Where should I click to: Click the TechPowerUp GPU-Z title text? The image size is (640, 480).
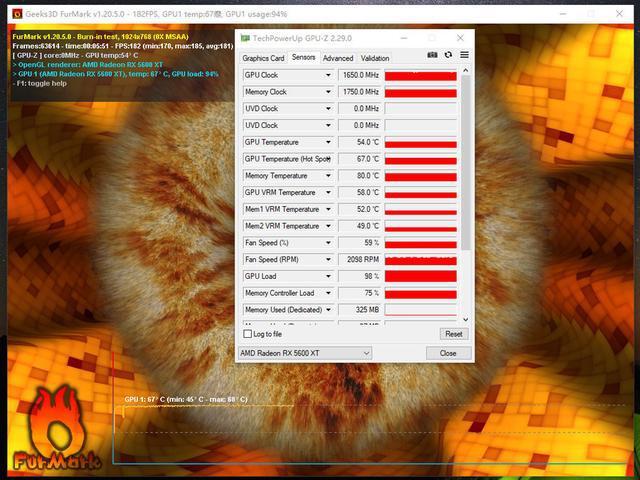point(302,38)
